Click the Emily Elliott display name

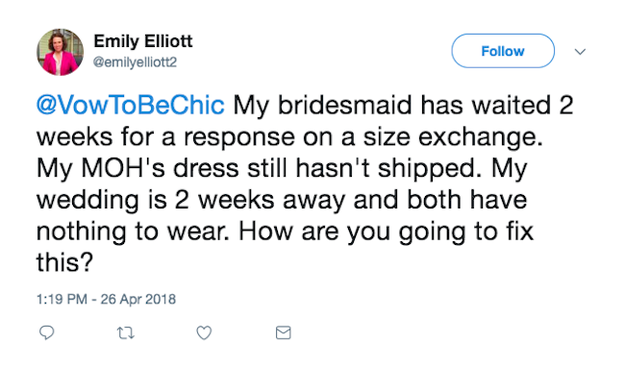click(x=143, y=41)
